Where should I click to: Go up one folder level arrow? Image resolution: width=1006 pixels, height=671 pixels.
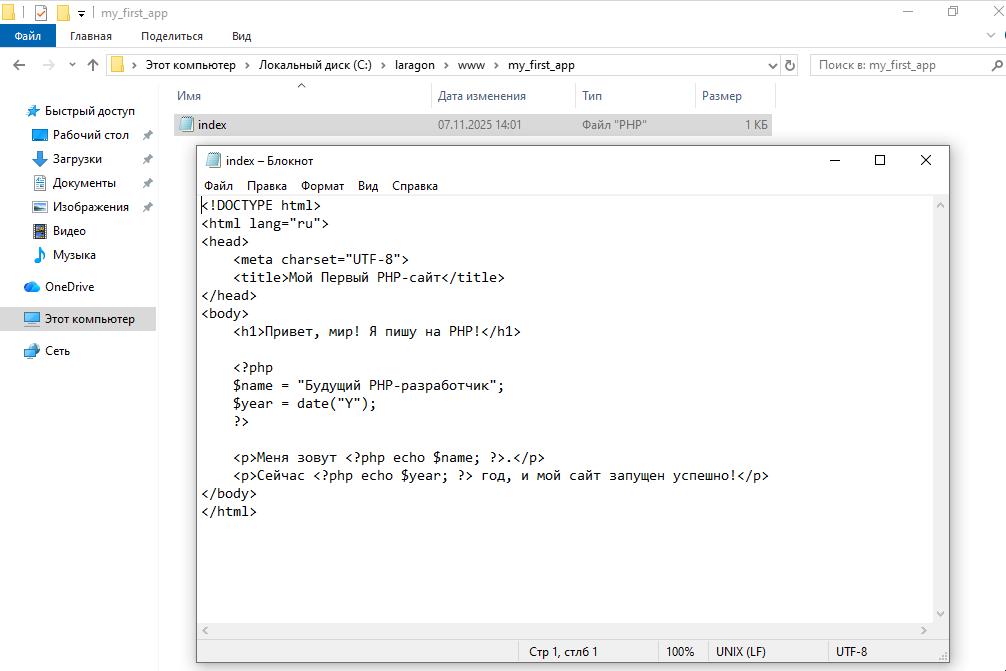(x=93, y=65)
